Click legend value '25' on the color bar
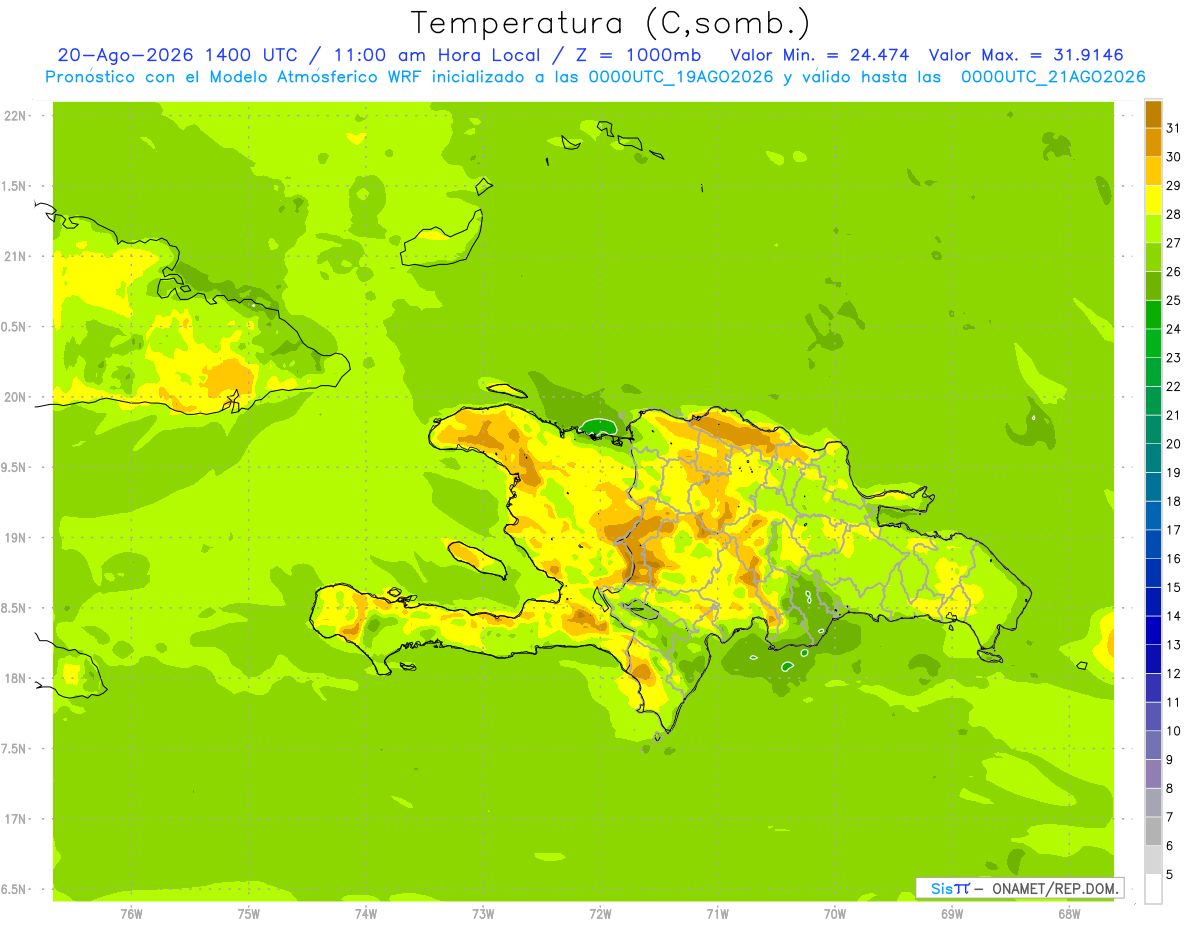The height and width of the screenshot is (927, 1200). 1173,300
